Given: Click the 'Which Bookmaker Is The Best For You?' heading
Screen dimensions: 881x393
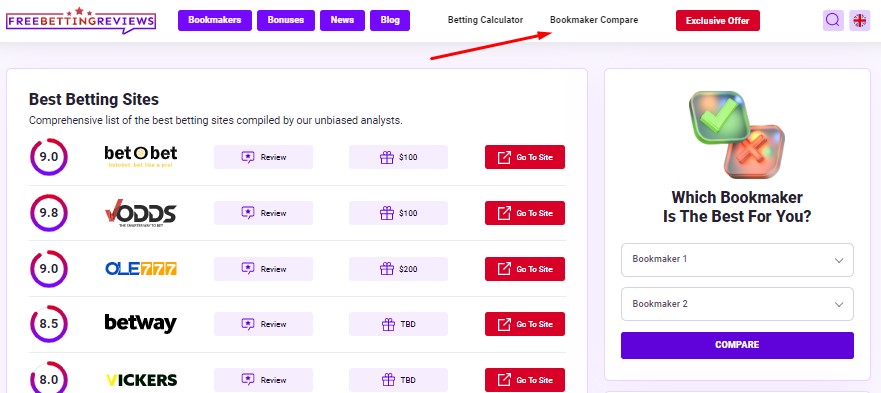Looking at the screenshot, I should [737, 207].
